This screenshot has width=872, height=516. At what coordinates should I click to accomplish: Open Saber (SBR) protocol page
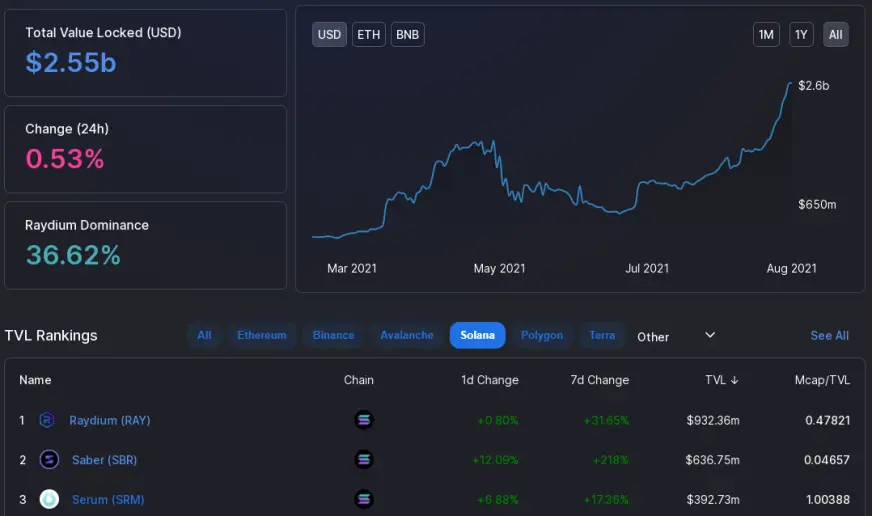coord(105,460)
